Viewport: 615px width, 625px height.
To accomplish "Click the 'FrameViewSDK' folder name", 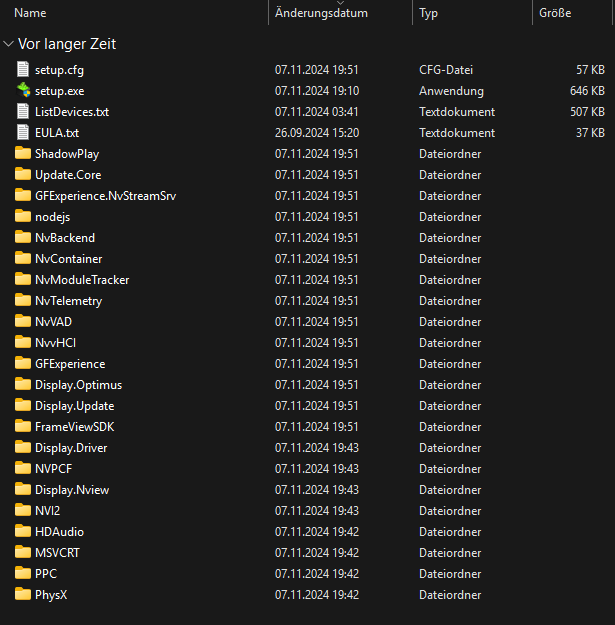I will click(75, 427).
